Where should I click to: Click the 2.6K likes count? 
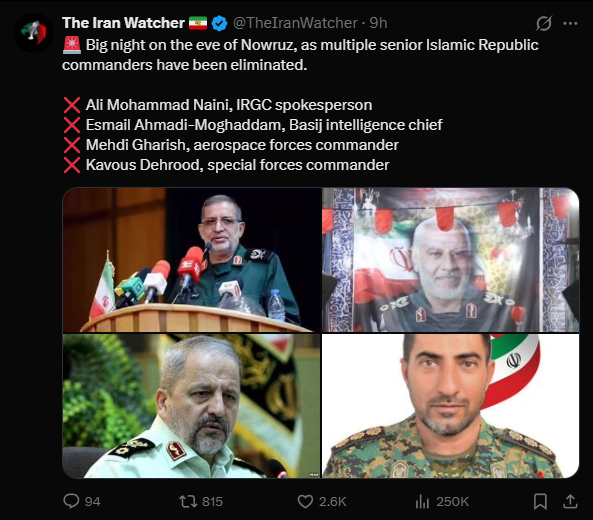pyautogui.click(x=332, y=501)
